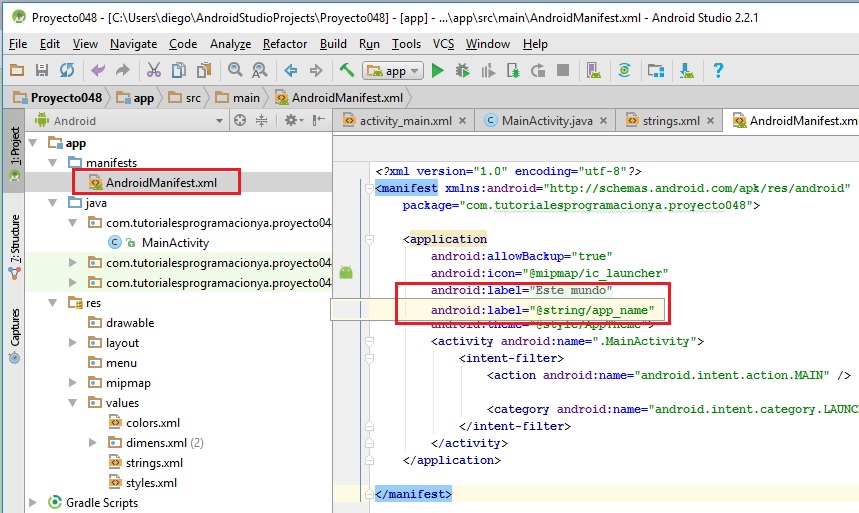This screenshot has width=859, height=513.
Task: Open the Refactor menu
Action: coord(285,44)
